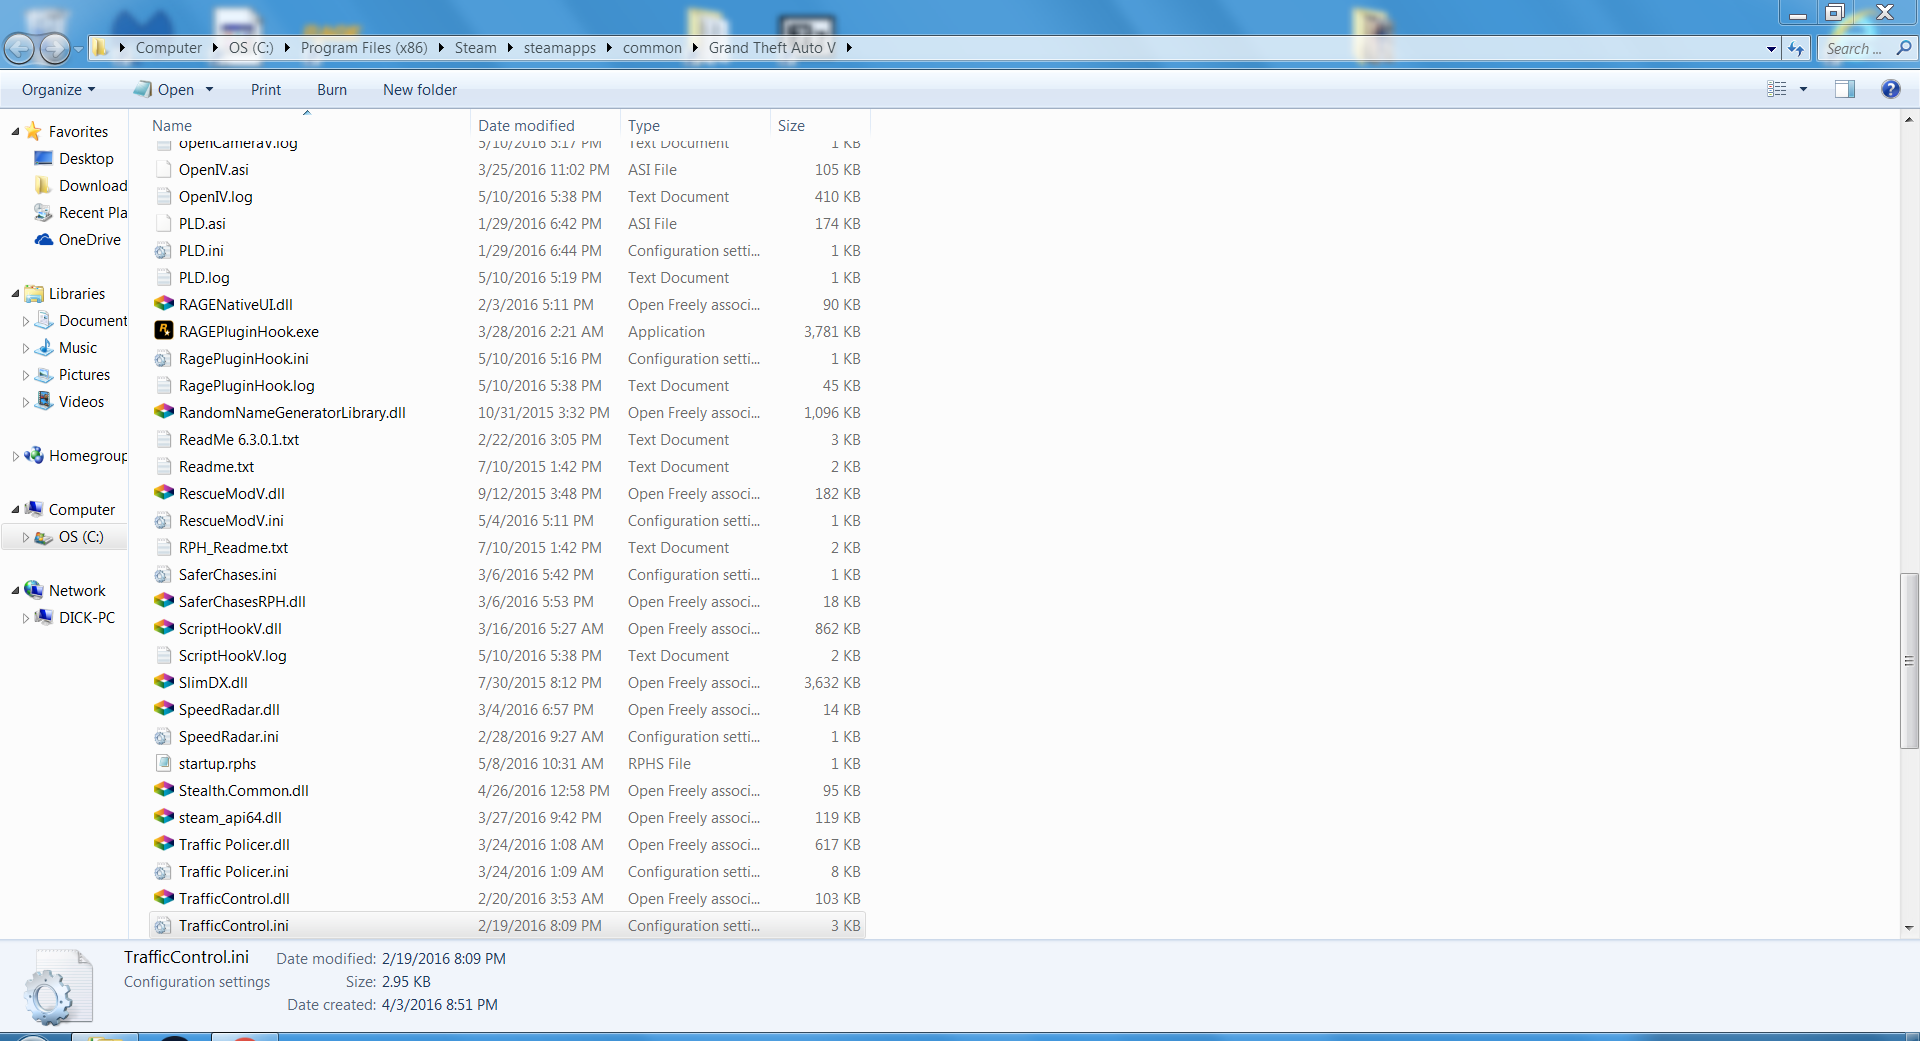This screenshot has height=1041, width=1920.
Task: Select the ReadMe 6.3.0.1.txt file name
Action: pyautogui.click(x=239, y=440)
